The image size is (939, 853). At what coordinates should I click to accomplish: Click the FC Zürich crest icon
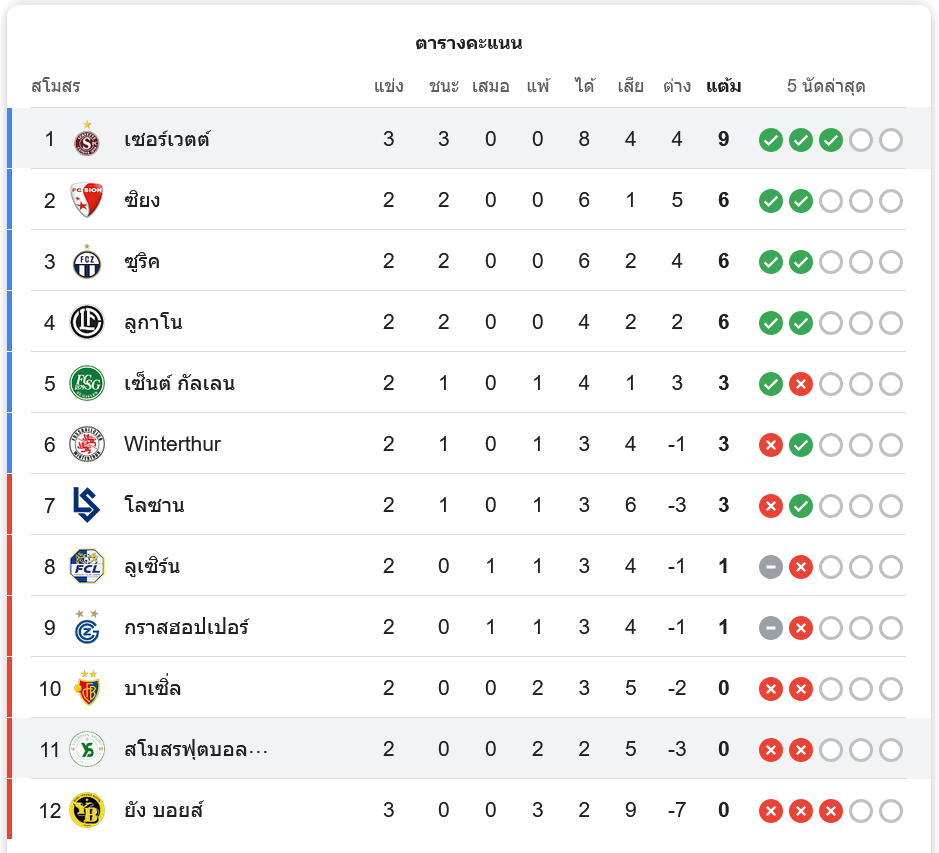87,262
